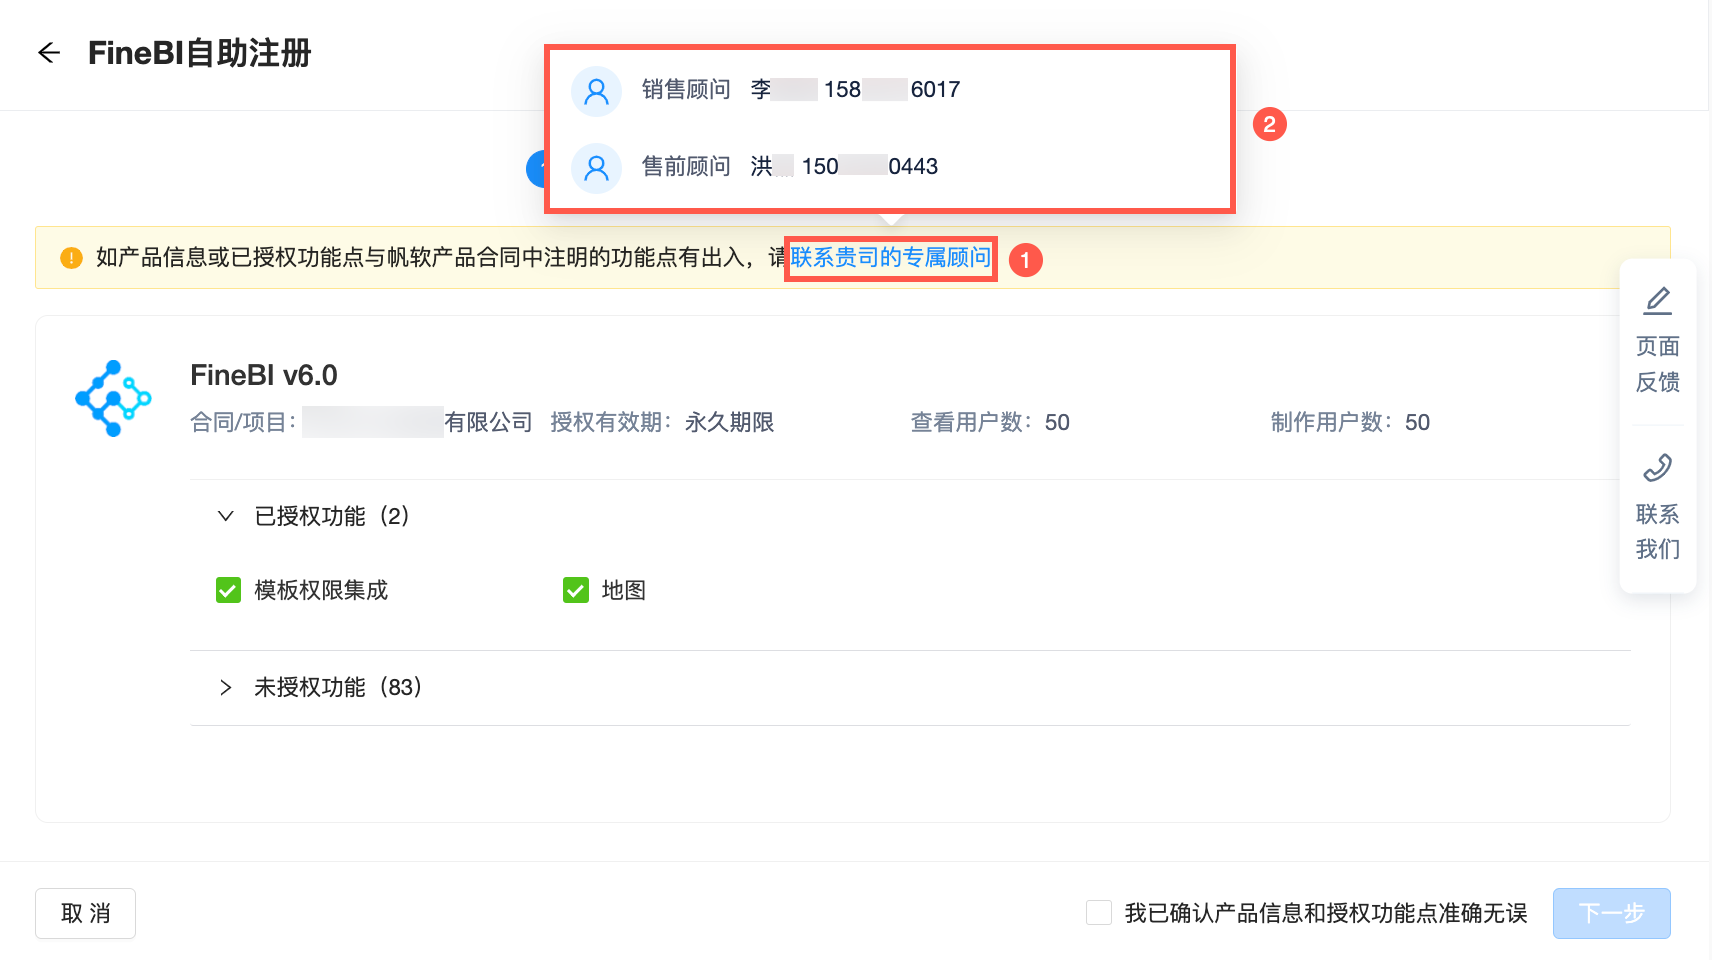Click the 已授权功能 (2) heading text
Image resolution: width=1712 pixels, height=960 pixels.
pyautogui.click(x=332, y=516)
